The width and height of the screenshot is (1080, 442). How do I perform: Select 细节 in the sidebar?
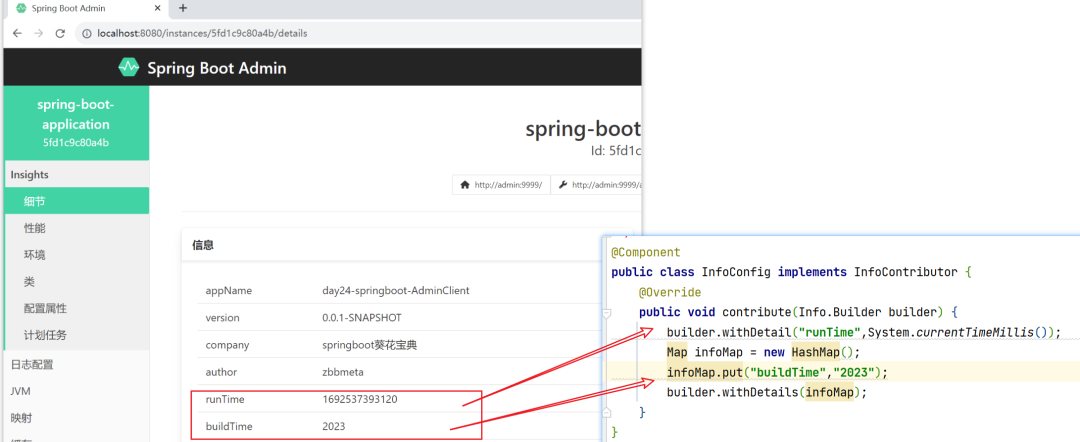coord(76,201)
